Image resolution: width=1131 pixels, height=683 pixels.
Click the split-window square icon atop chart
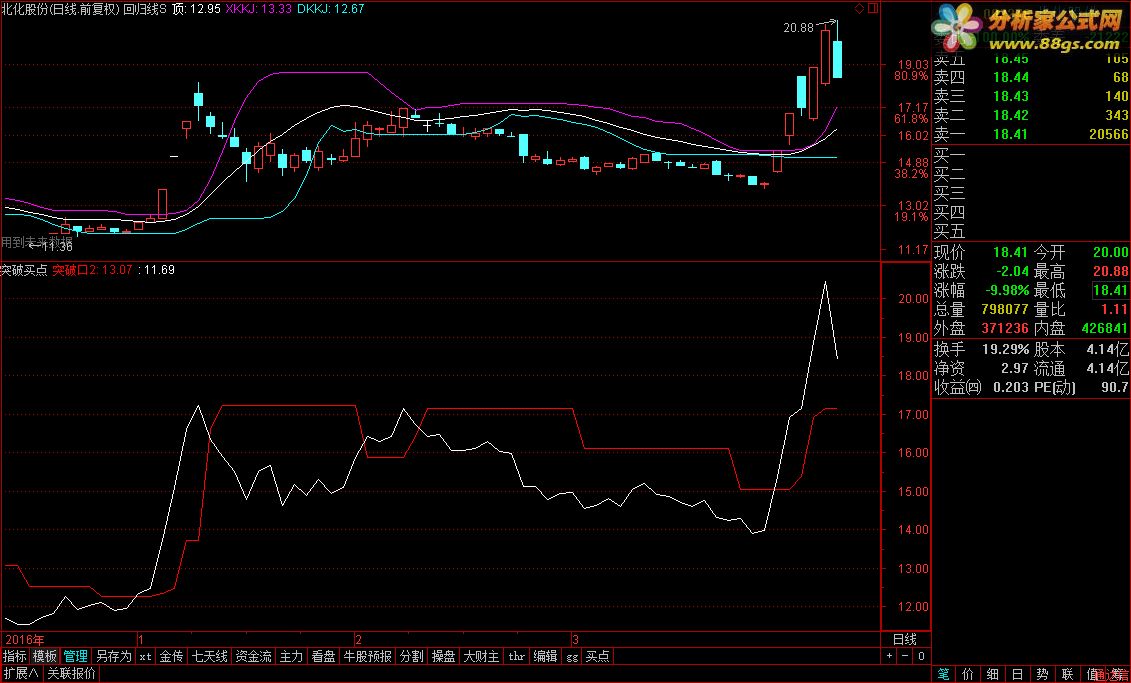click(x=873, y=9)
